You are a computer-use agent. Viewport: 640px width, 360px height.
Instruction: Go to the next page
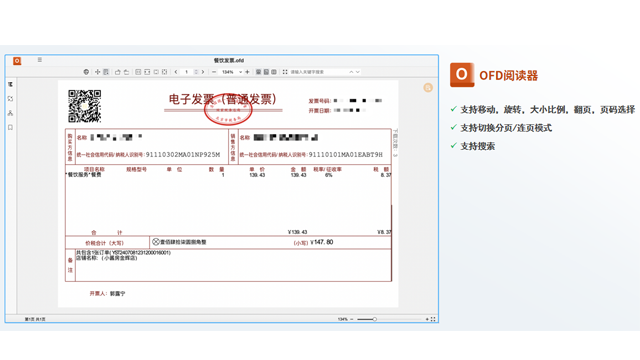pyautogui.click(x=203, y=72)
